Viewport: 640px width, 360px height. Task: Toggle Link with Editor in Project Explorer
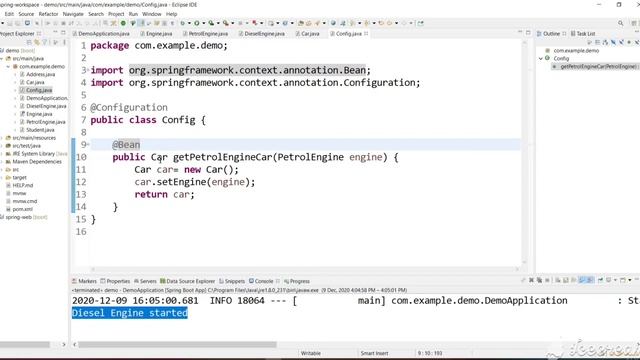pos(37,42)
